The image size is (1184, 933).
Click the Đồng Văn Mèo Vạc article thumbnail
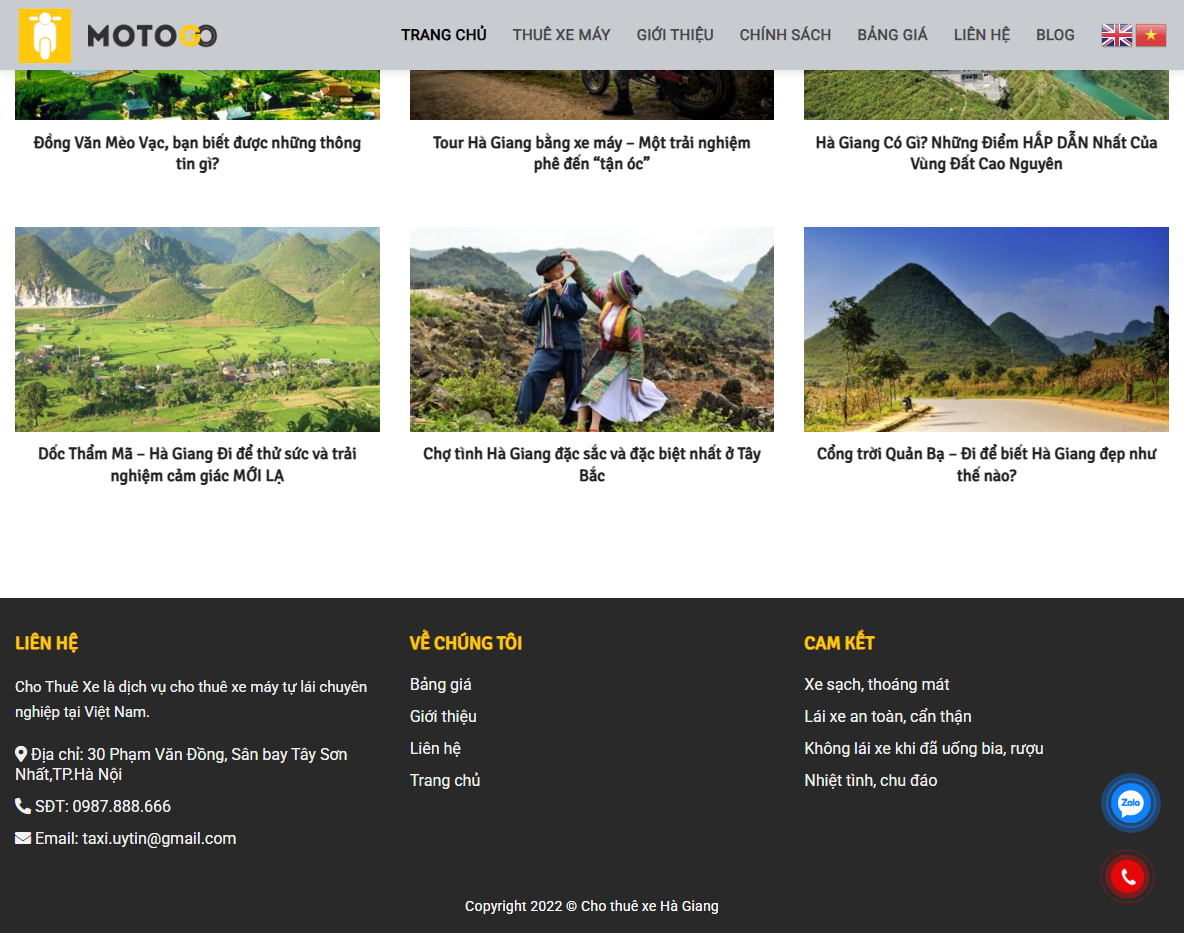[x=196, y=60]
